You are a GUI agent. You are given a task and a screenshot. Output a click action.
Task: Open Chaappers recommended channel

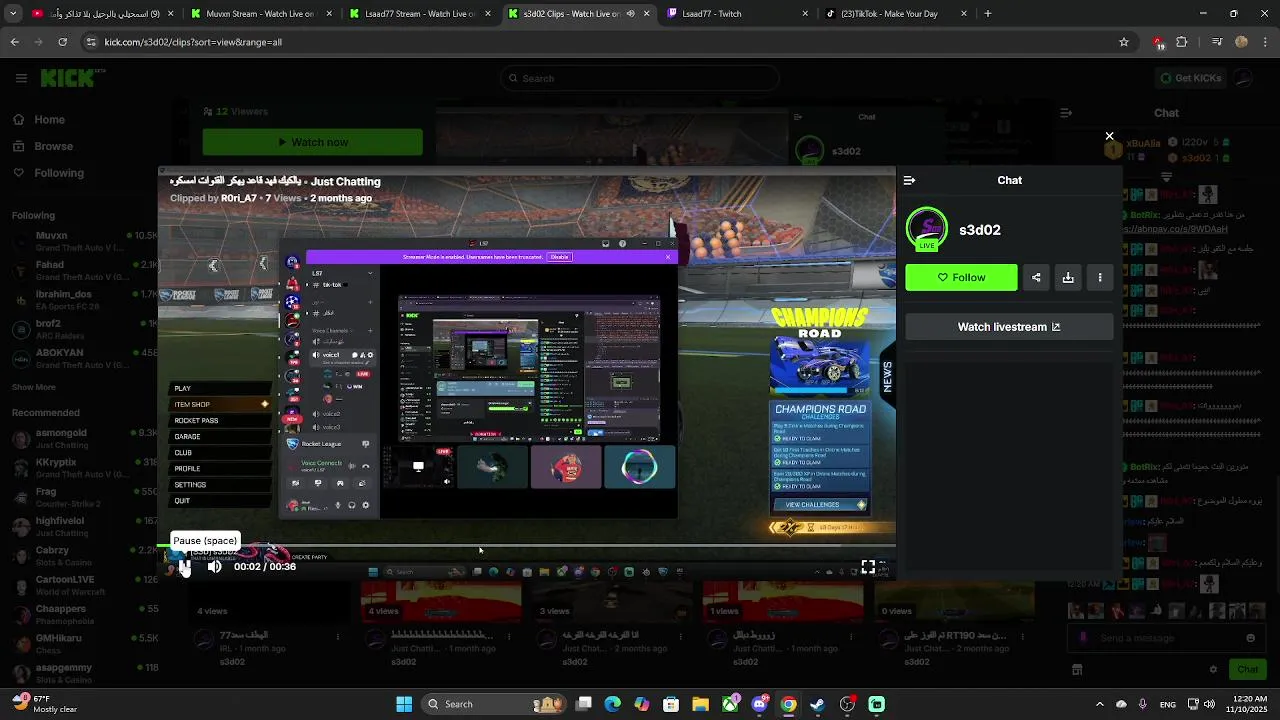(85, 614)
